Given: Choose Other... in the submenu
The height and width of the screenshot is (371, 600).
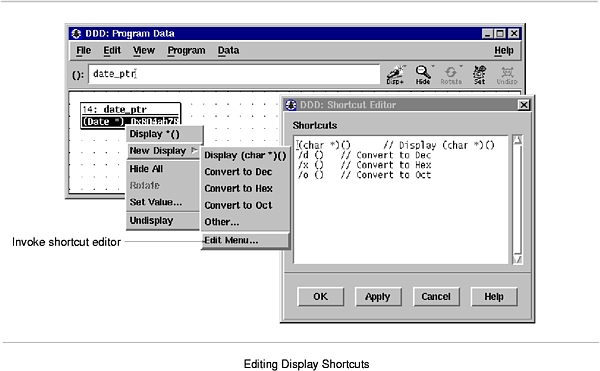Looking at the screenshot, I should (x=245, y=222).
